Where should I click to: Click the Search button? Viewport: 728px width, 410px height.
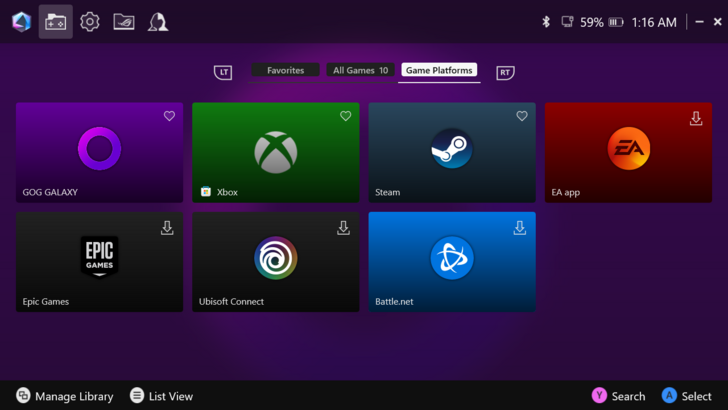[618, 396]
